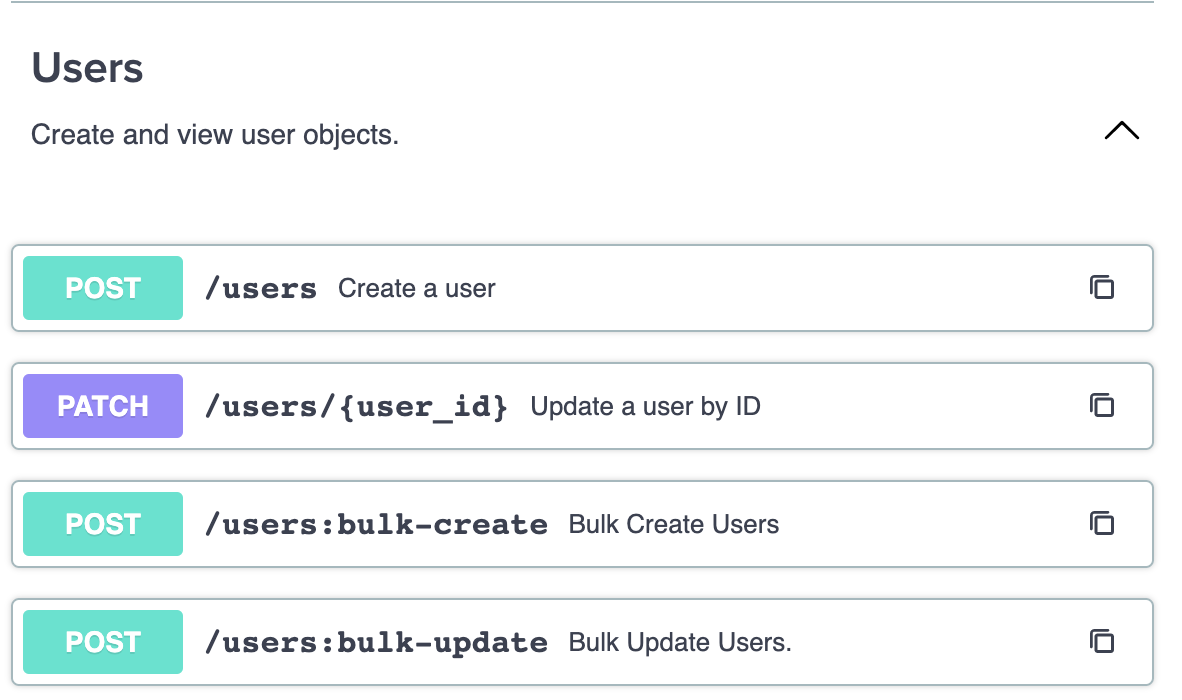Click the 'Bulk Update Users.' summary text
The width and height of the screenshot is (1182, 700).
coord(680,643)
